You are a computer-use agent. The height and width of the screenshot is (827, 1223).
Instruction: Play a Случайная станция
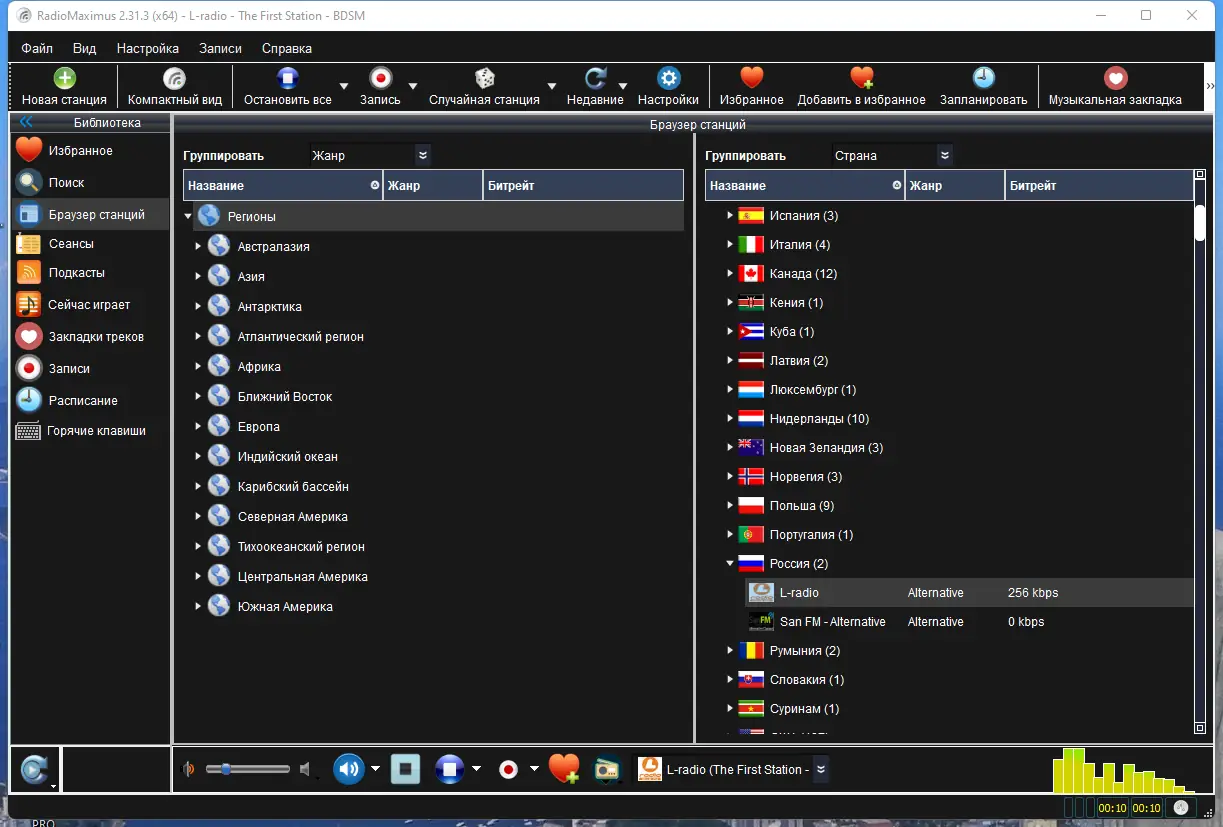click(x=484, y=87)
